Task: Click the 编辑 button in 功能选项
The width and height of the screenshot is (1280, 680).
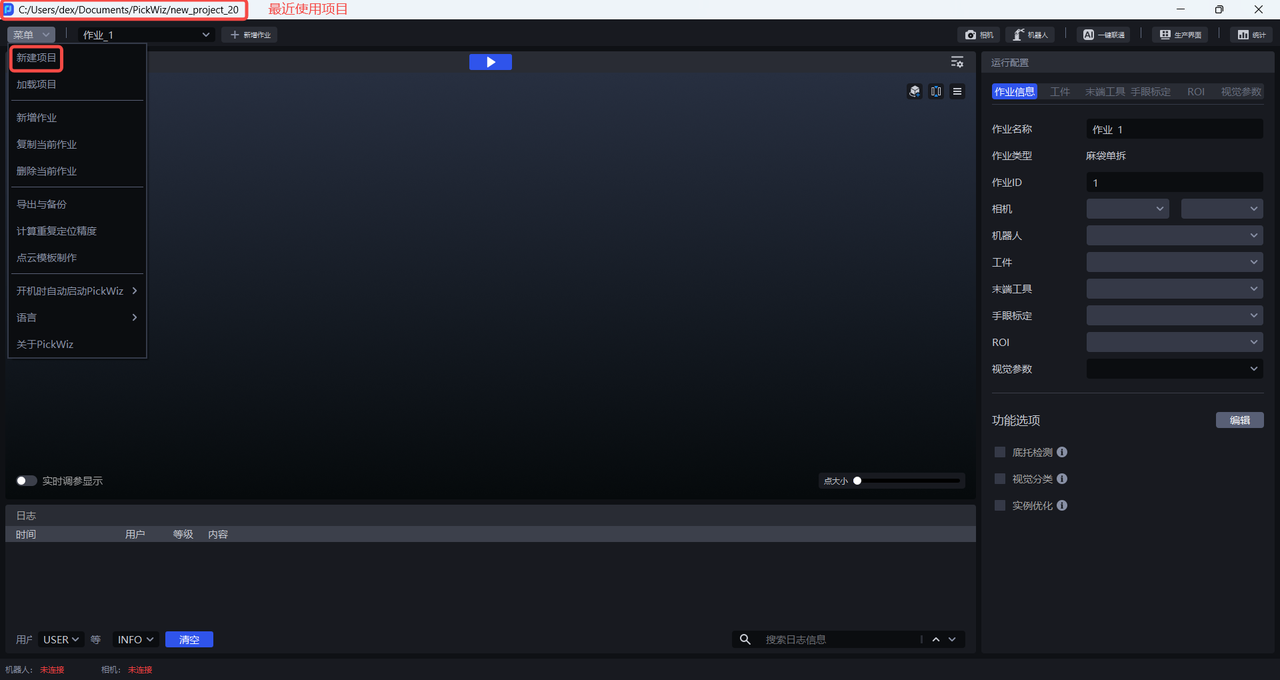Action: pyautogui.click(x=1239, y=420)
